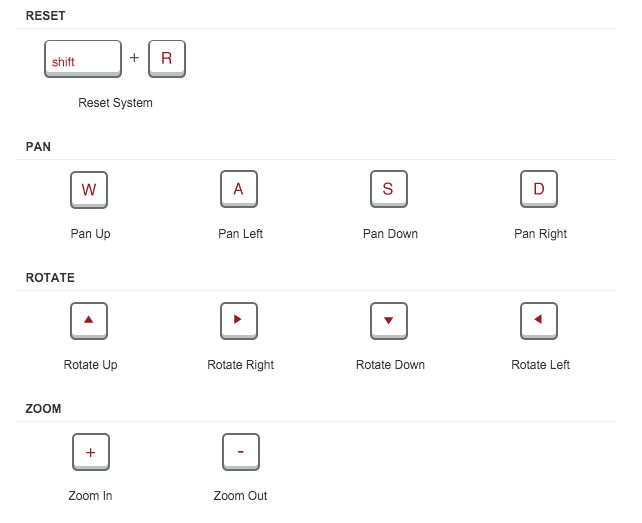Click the down arrow Rotate Down key
The width and height of the screenshot is (642, 523).
tap(389, 321)
